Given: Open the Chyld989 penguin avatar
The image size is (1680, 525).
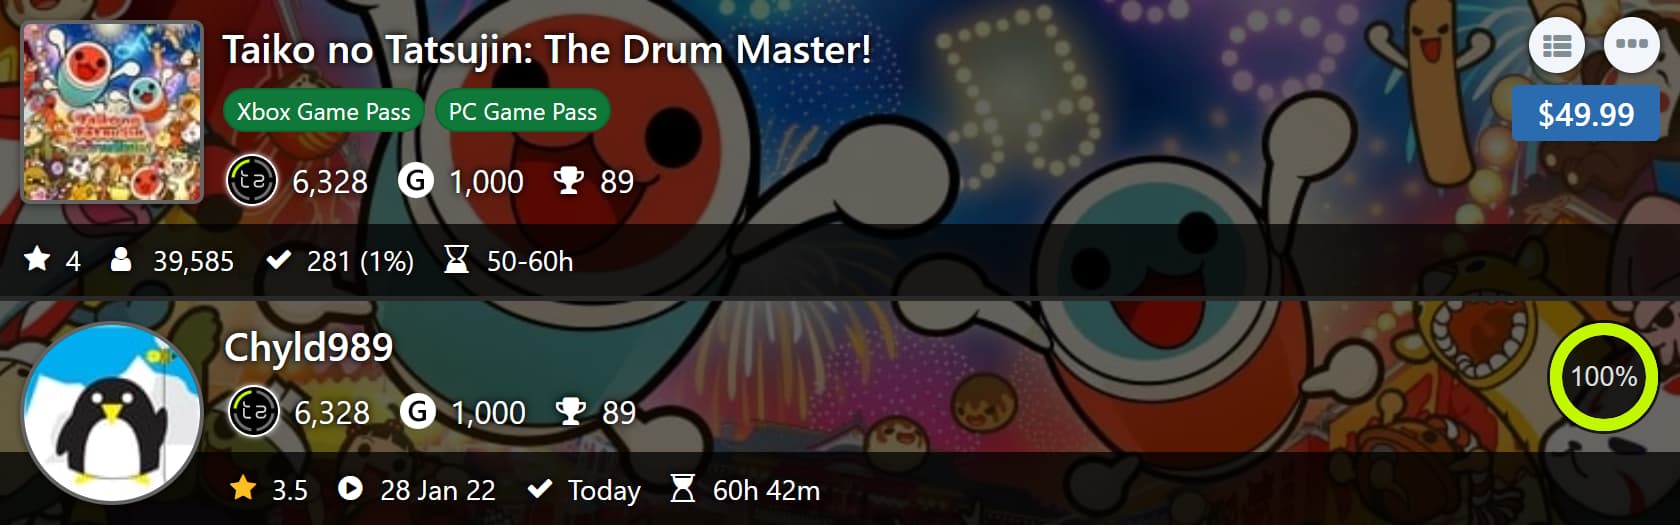Looking at the screenshot, I should [113, 413].
